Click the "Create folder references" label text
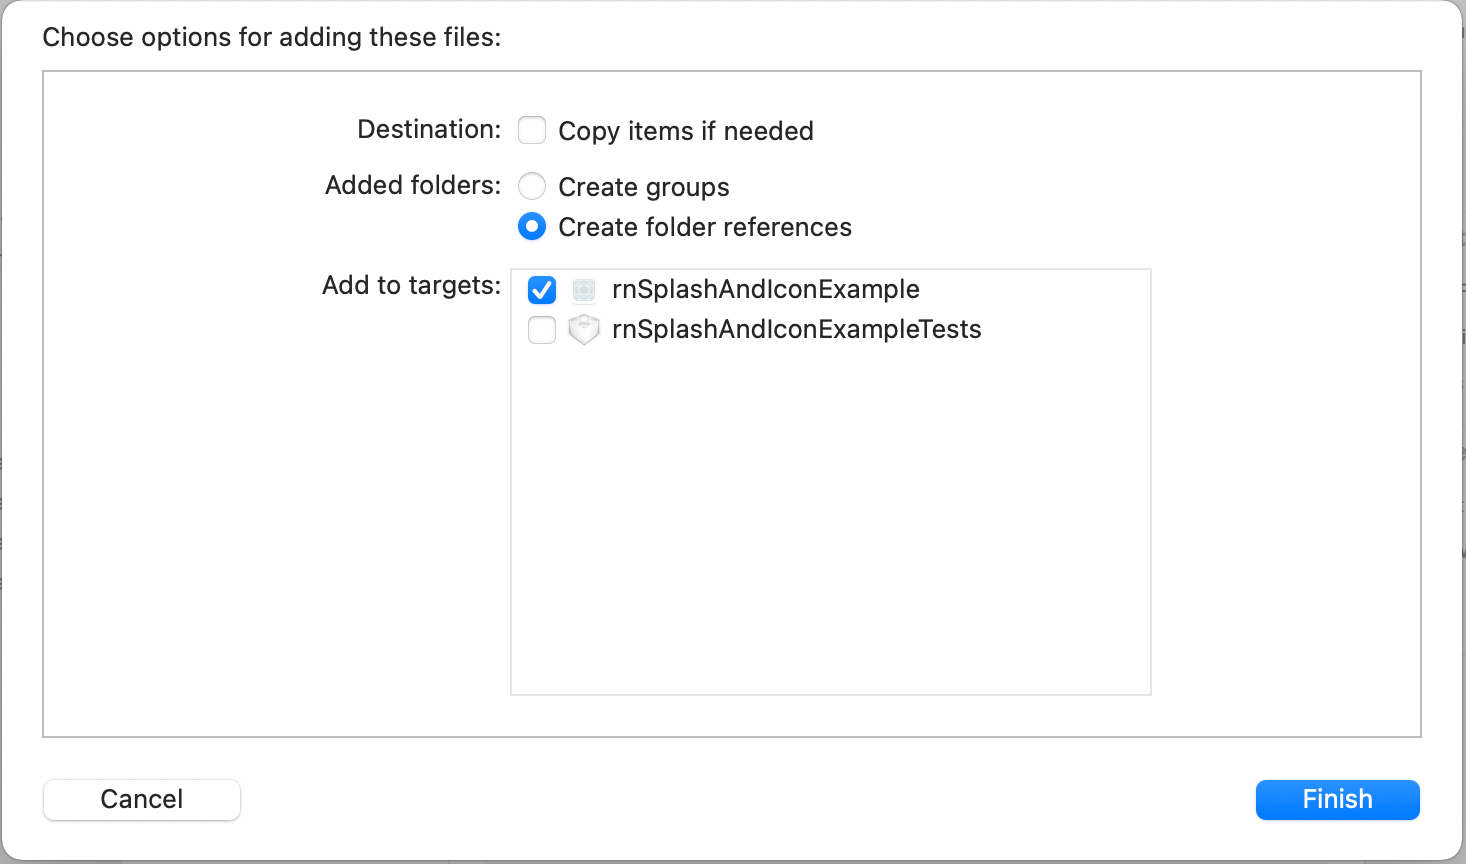The height and width of the screenshot is (864, 1466). point(705,227)
